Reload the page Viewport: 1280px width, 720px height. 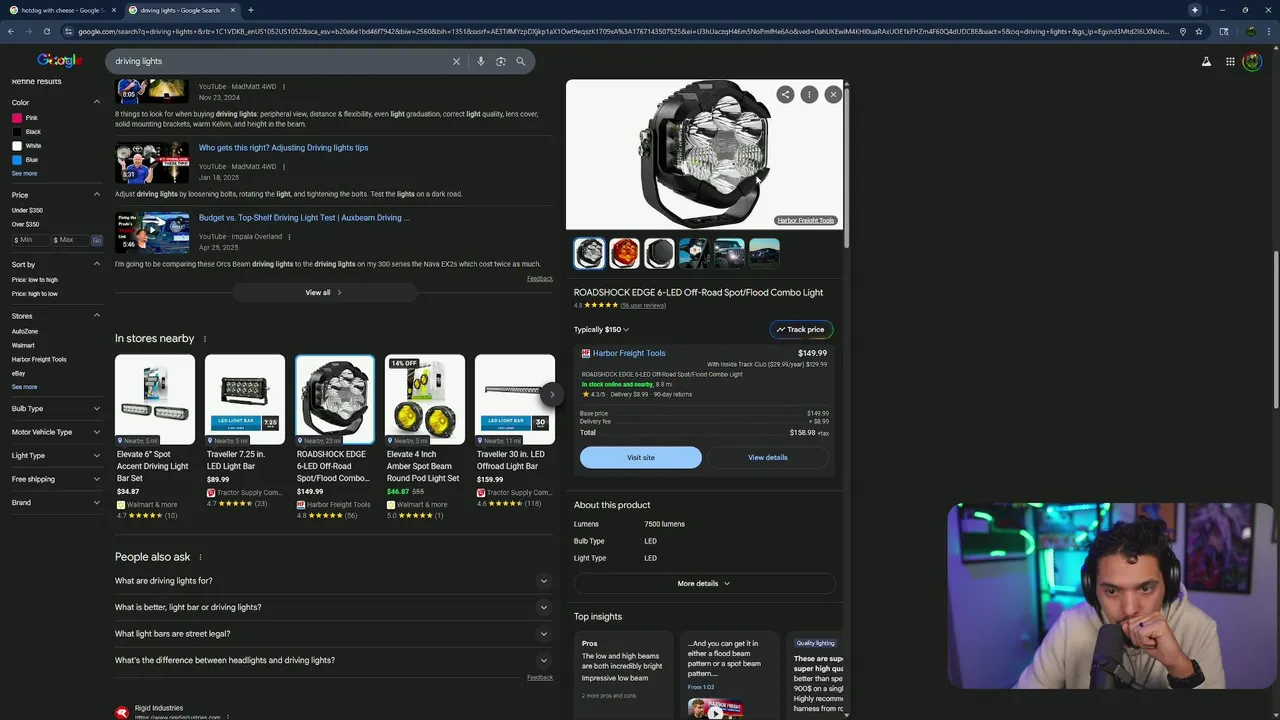pyautogui.click(x=49, y=31)
